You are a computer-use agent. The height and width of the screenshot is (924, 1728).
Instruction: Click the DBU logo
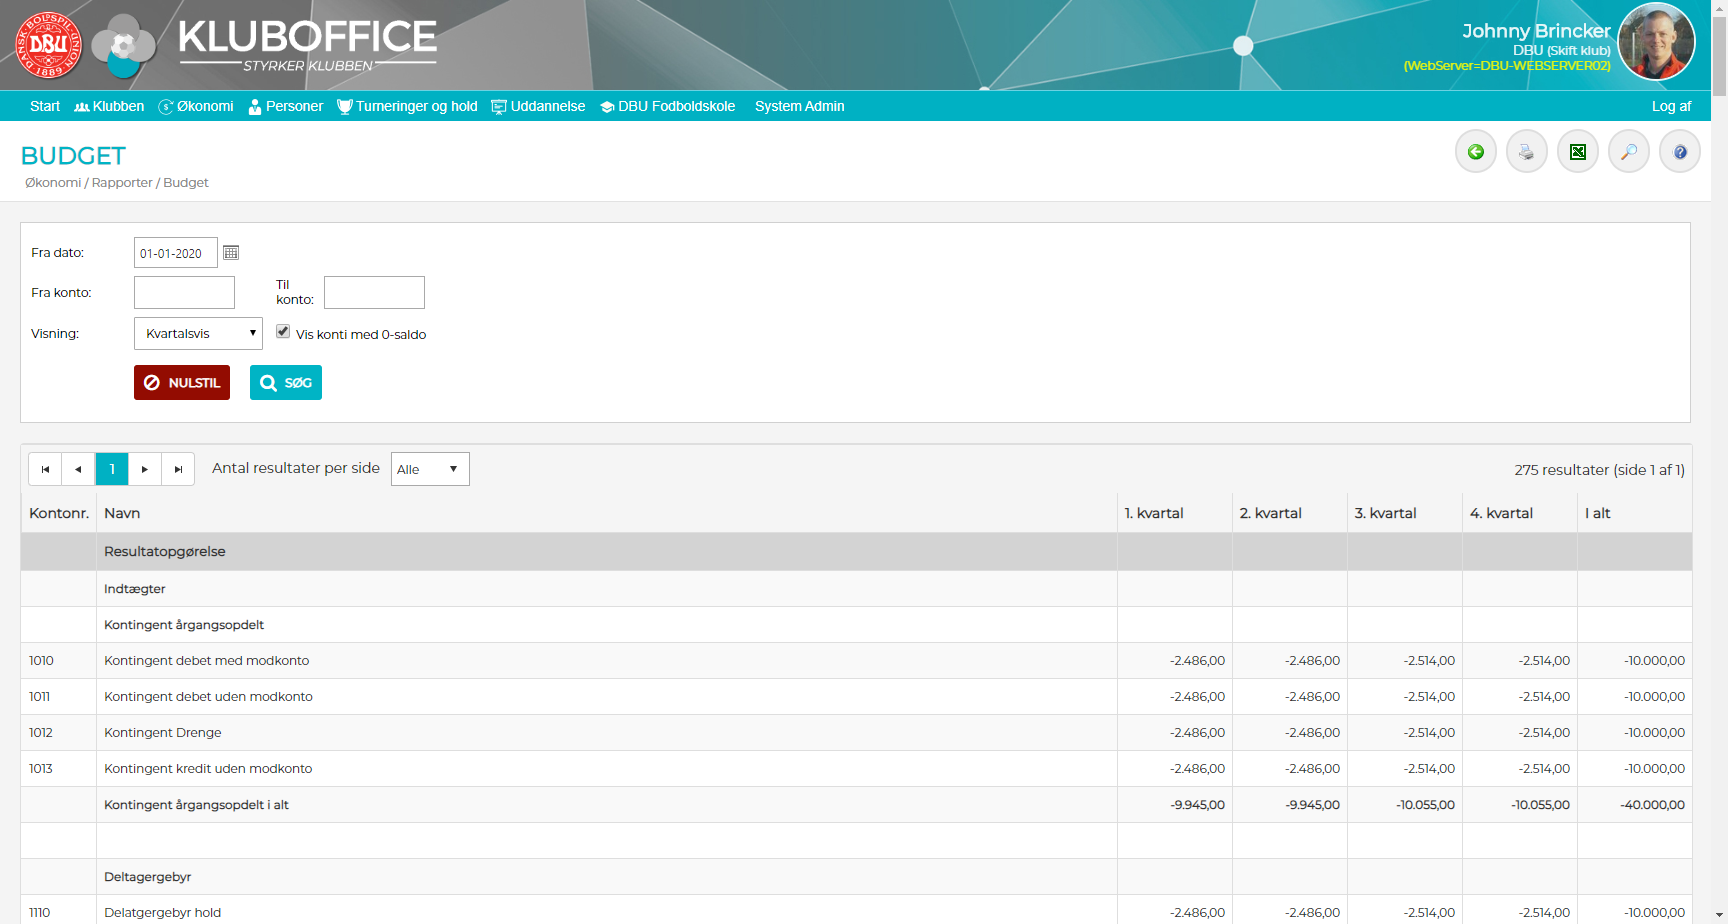[48, 45]
